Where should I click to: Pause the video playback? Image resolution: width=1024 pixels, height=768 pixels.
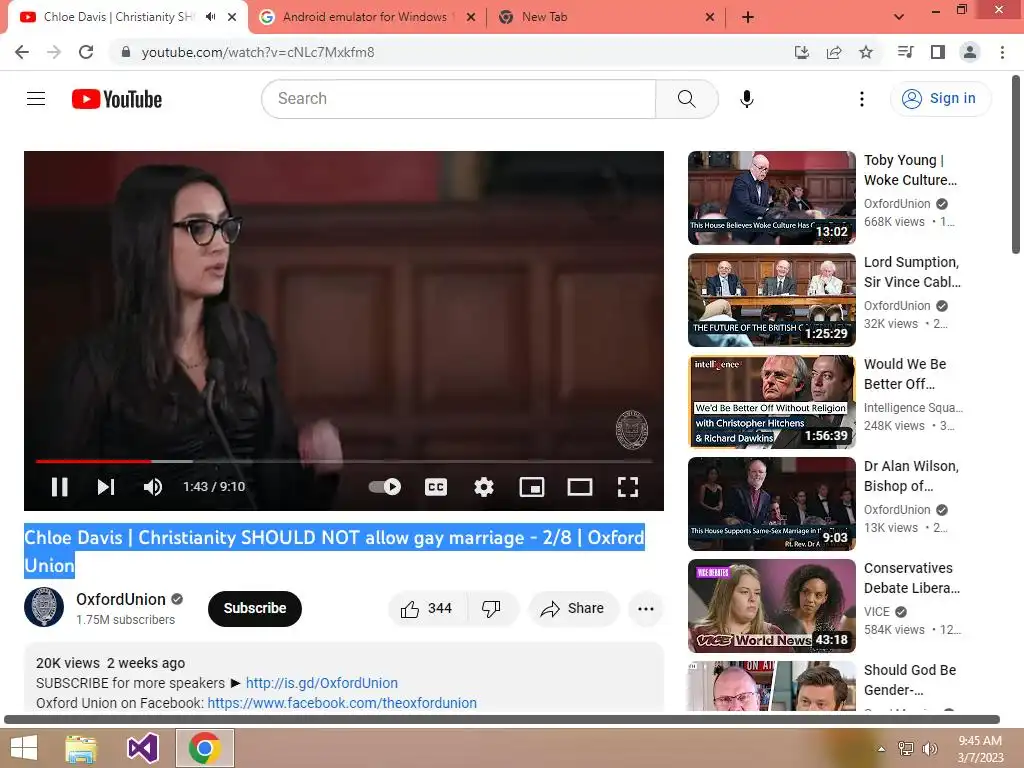(59, 487)
